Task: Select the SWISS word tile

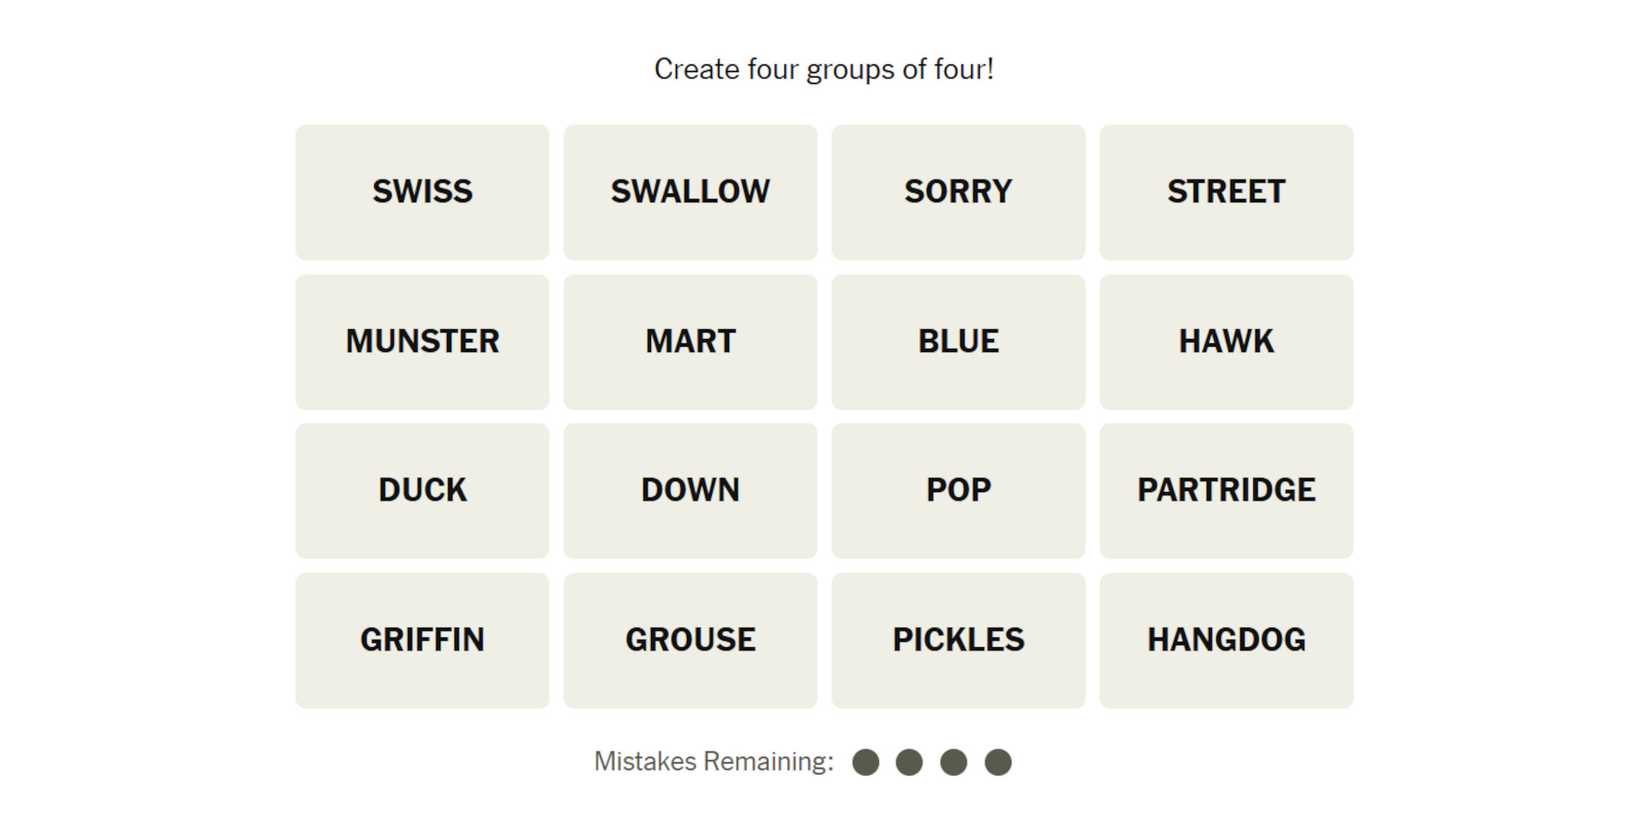Action: (422, 192)
